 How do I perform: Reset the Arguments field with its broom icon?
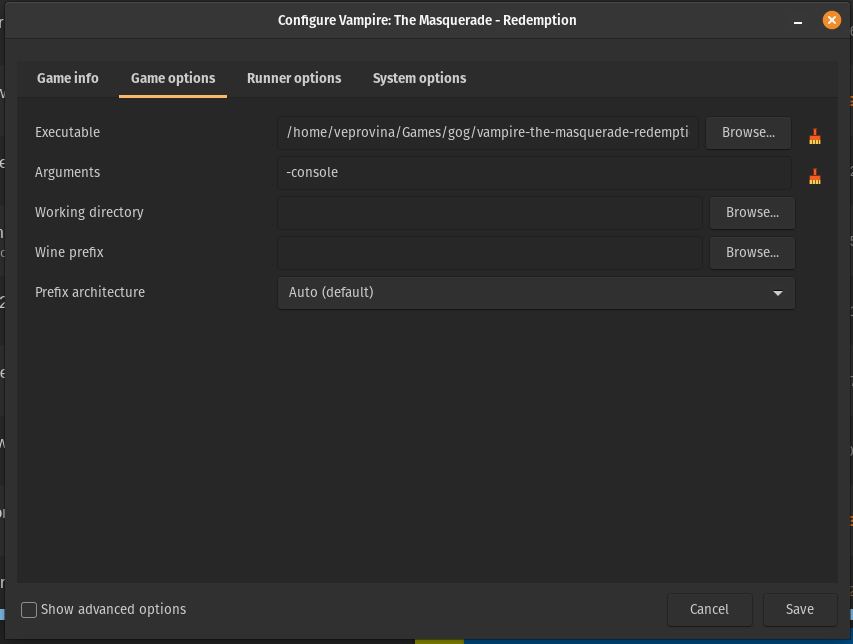coord(815,177)
